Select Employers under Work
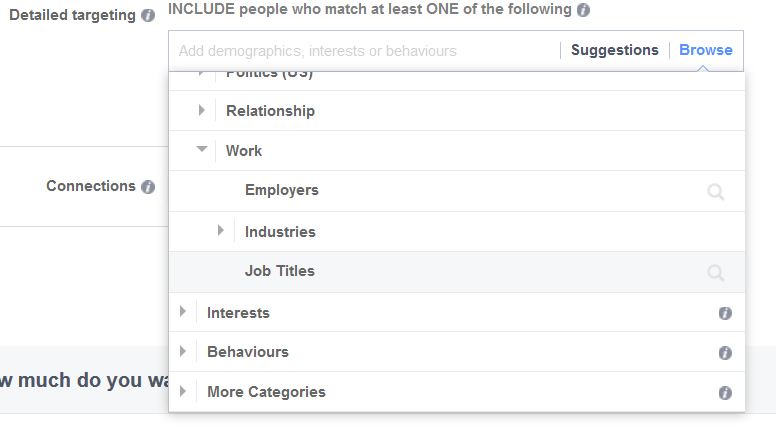This screenshot has height=440, width=776. (281, 190)
